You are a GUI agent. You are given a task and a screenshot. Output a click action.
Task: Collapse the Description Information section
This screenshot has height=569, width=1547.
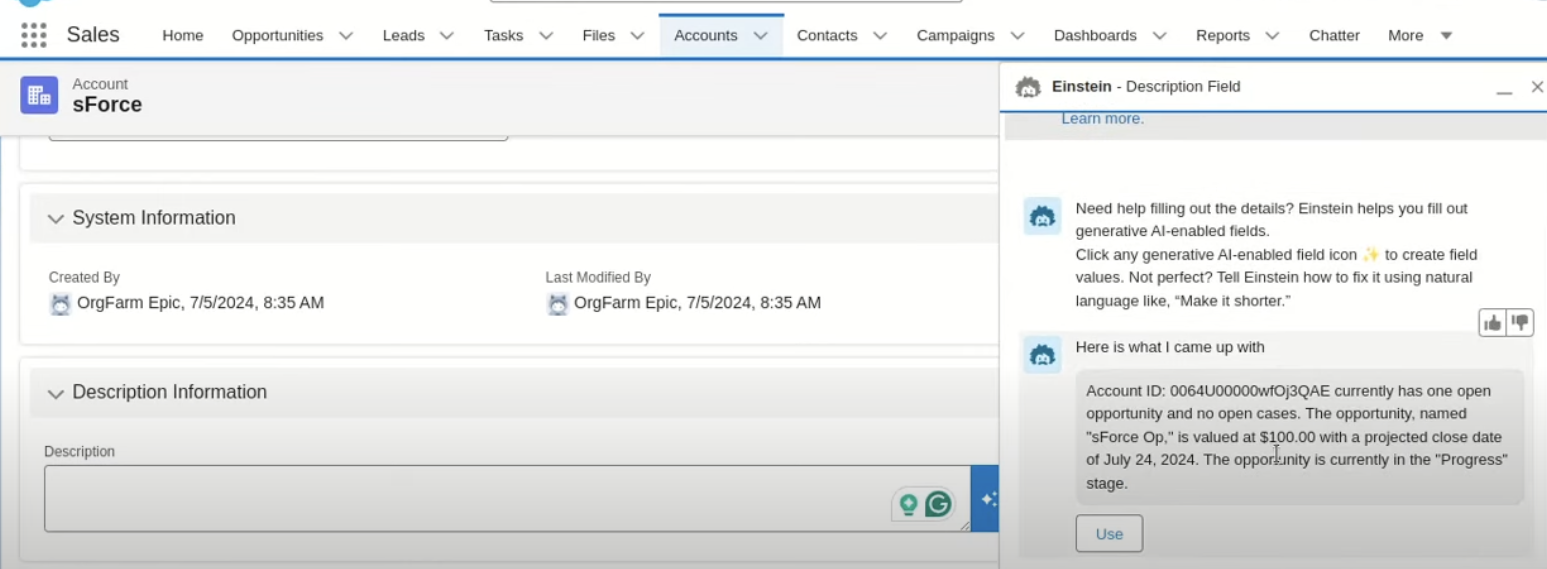click(x=56, y=393)
